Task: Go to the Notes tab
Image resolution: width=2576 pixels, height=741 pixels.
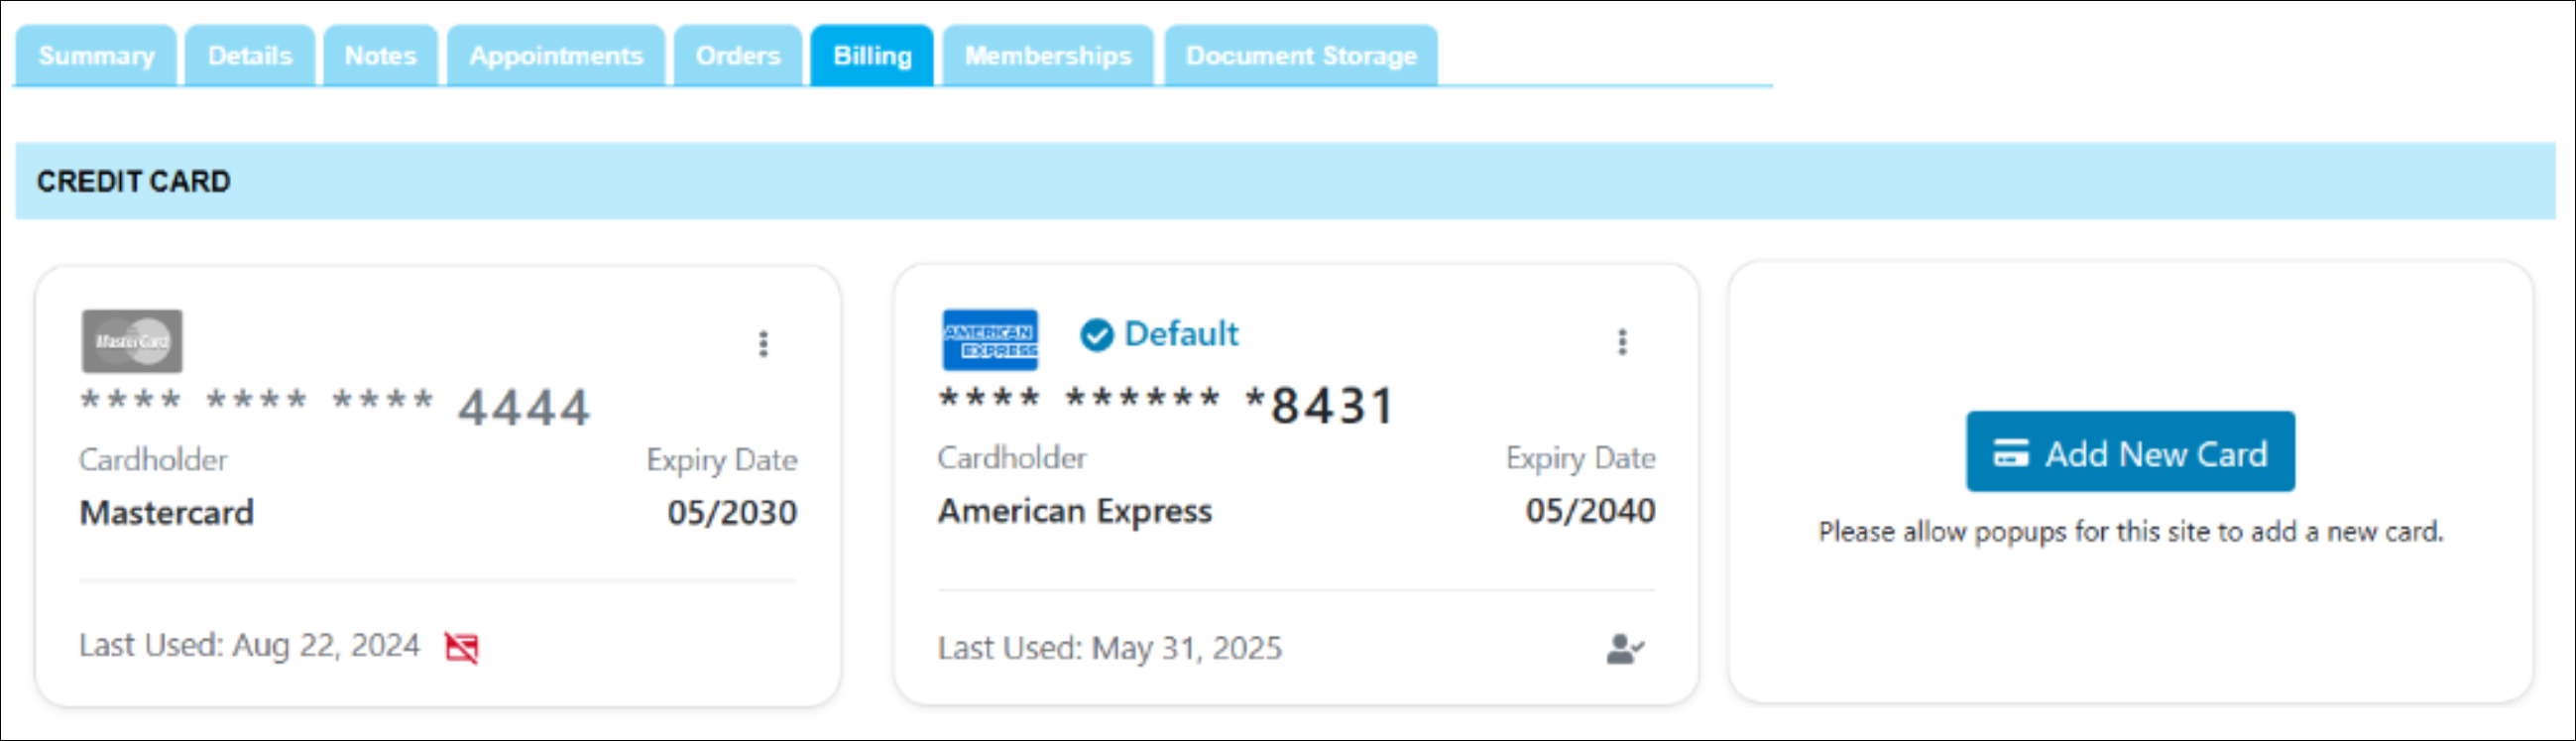Action: (380, 56)
